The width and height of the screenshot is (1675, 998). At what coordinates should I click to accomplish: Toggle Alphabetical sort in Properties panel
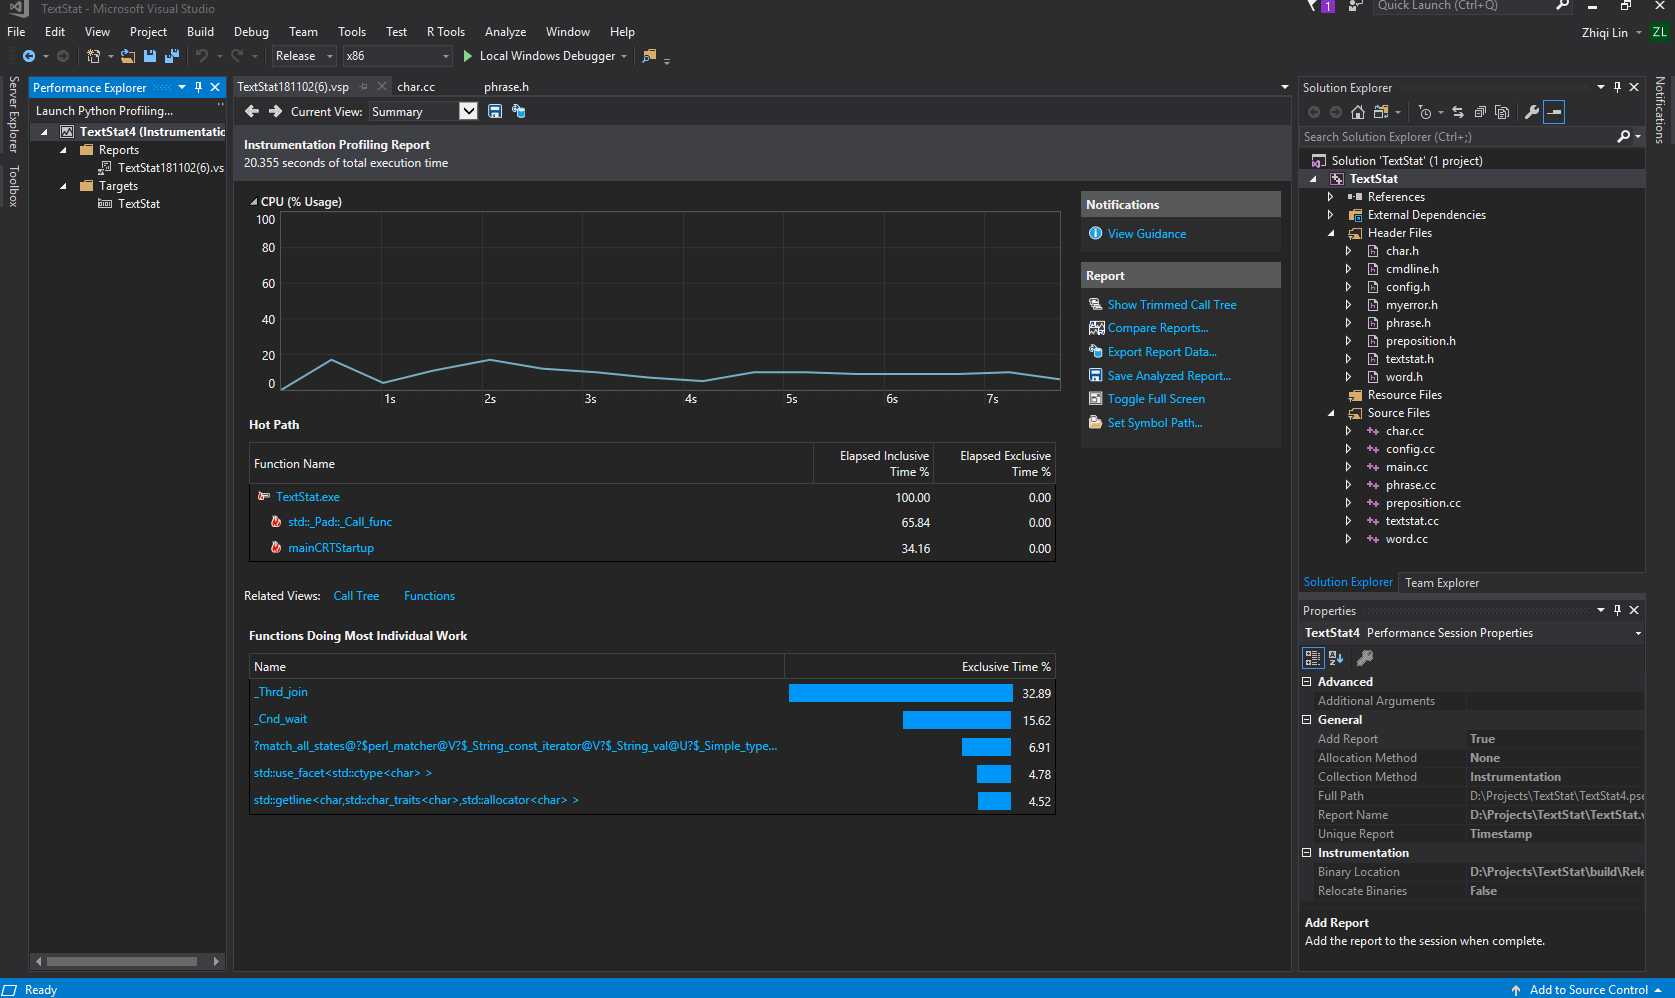point(1336,658)
